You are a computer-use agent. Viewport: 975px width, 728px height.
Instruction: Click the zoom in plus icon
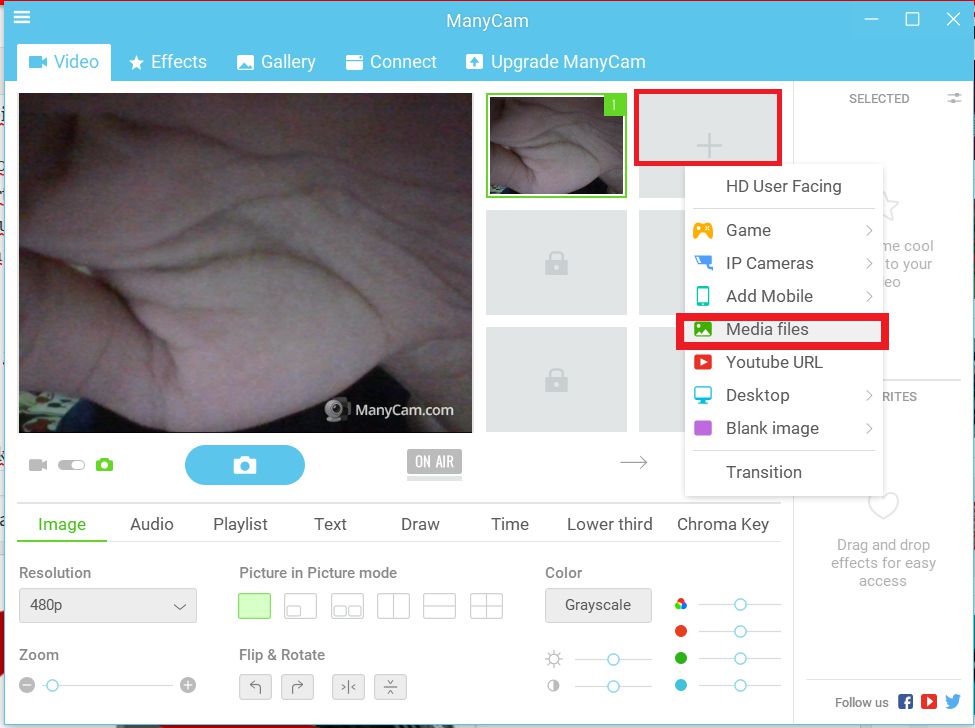coord(188,685)
